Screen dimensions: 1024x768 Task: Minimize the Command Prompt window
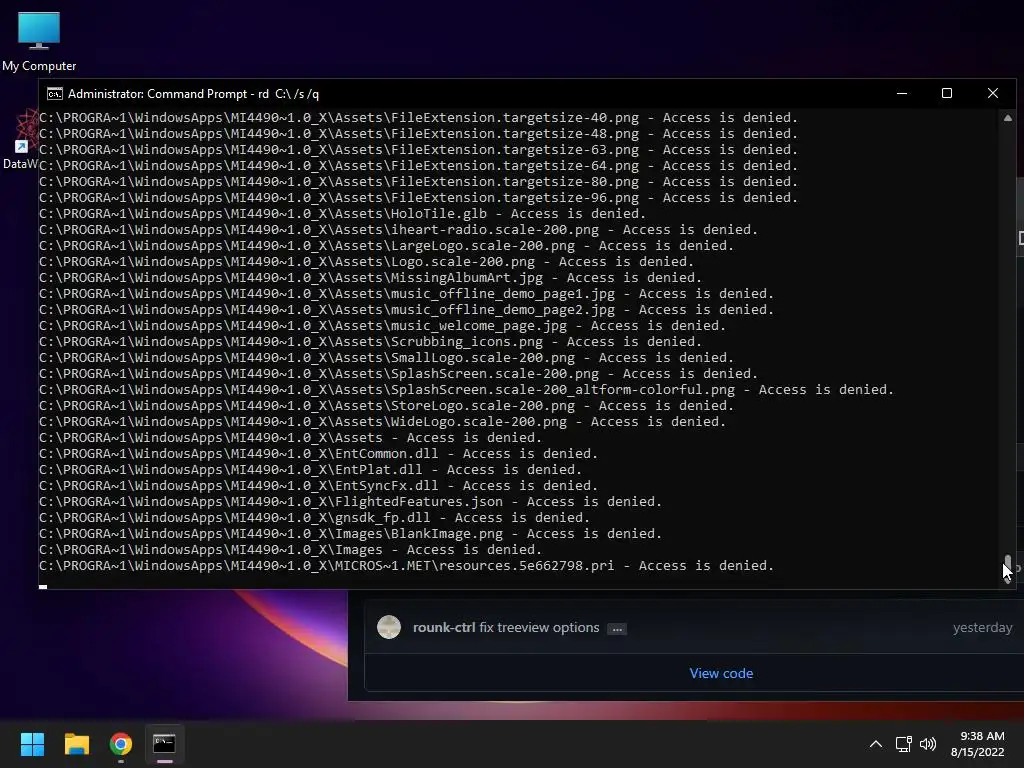tap(902, 93)
